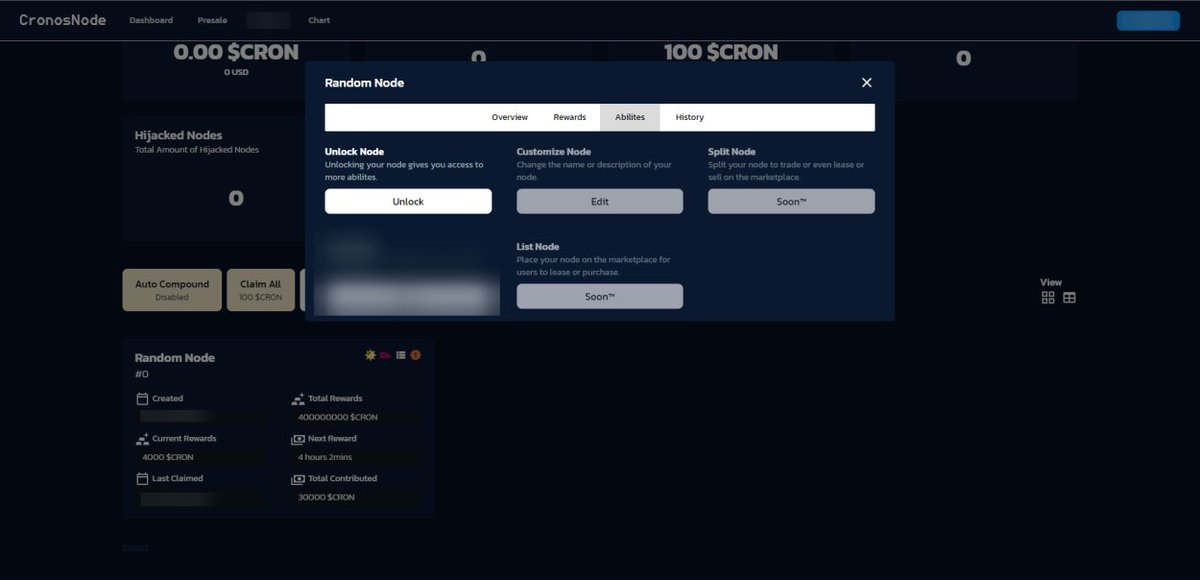Select the Abilites tab
The height and width of the screenshot is (580, 1200).
tap(630, 117)
